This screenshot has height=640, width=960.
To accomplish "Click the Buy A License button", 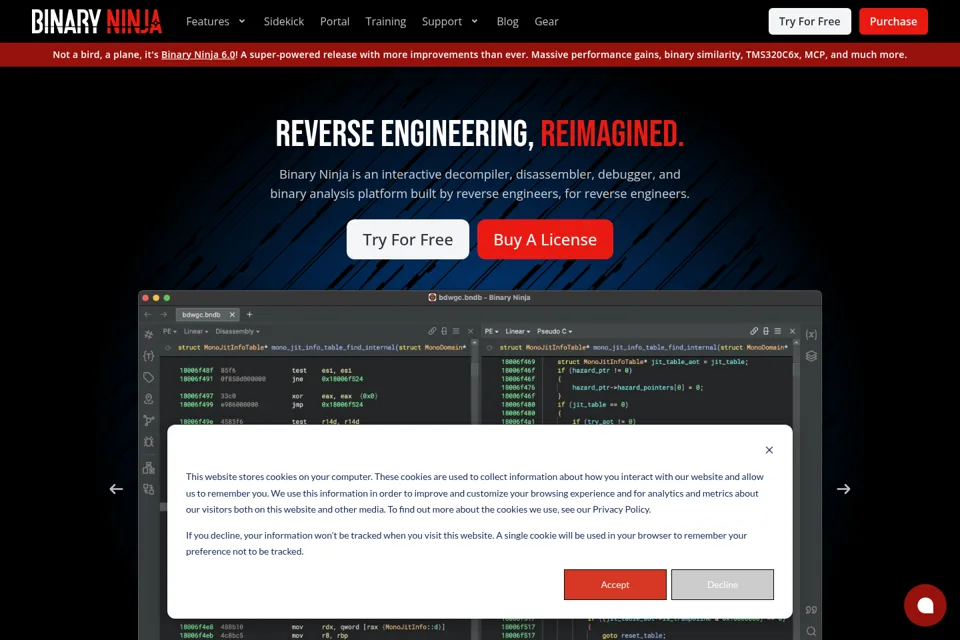I will pos(545,239).
